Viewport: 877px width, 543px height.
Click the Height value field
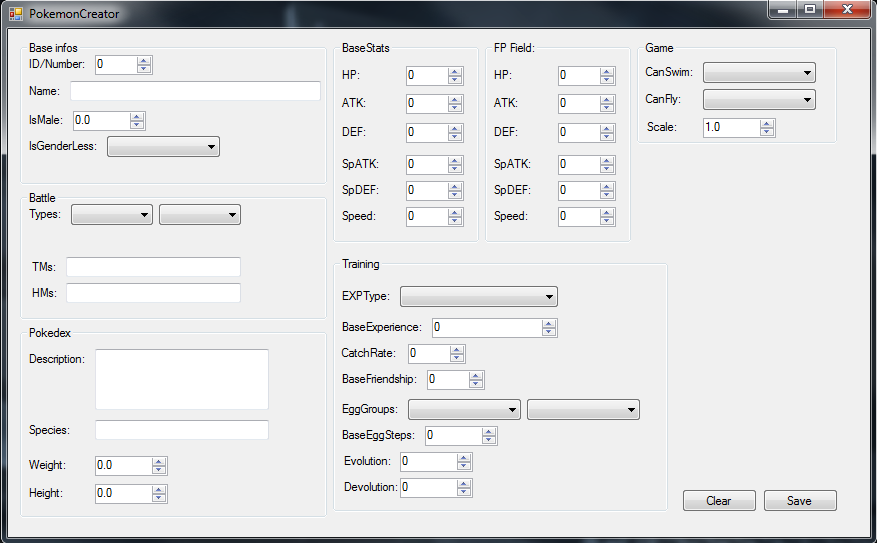[x=124, y=494]
